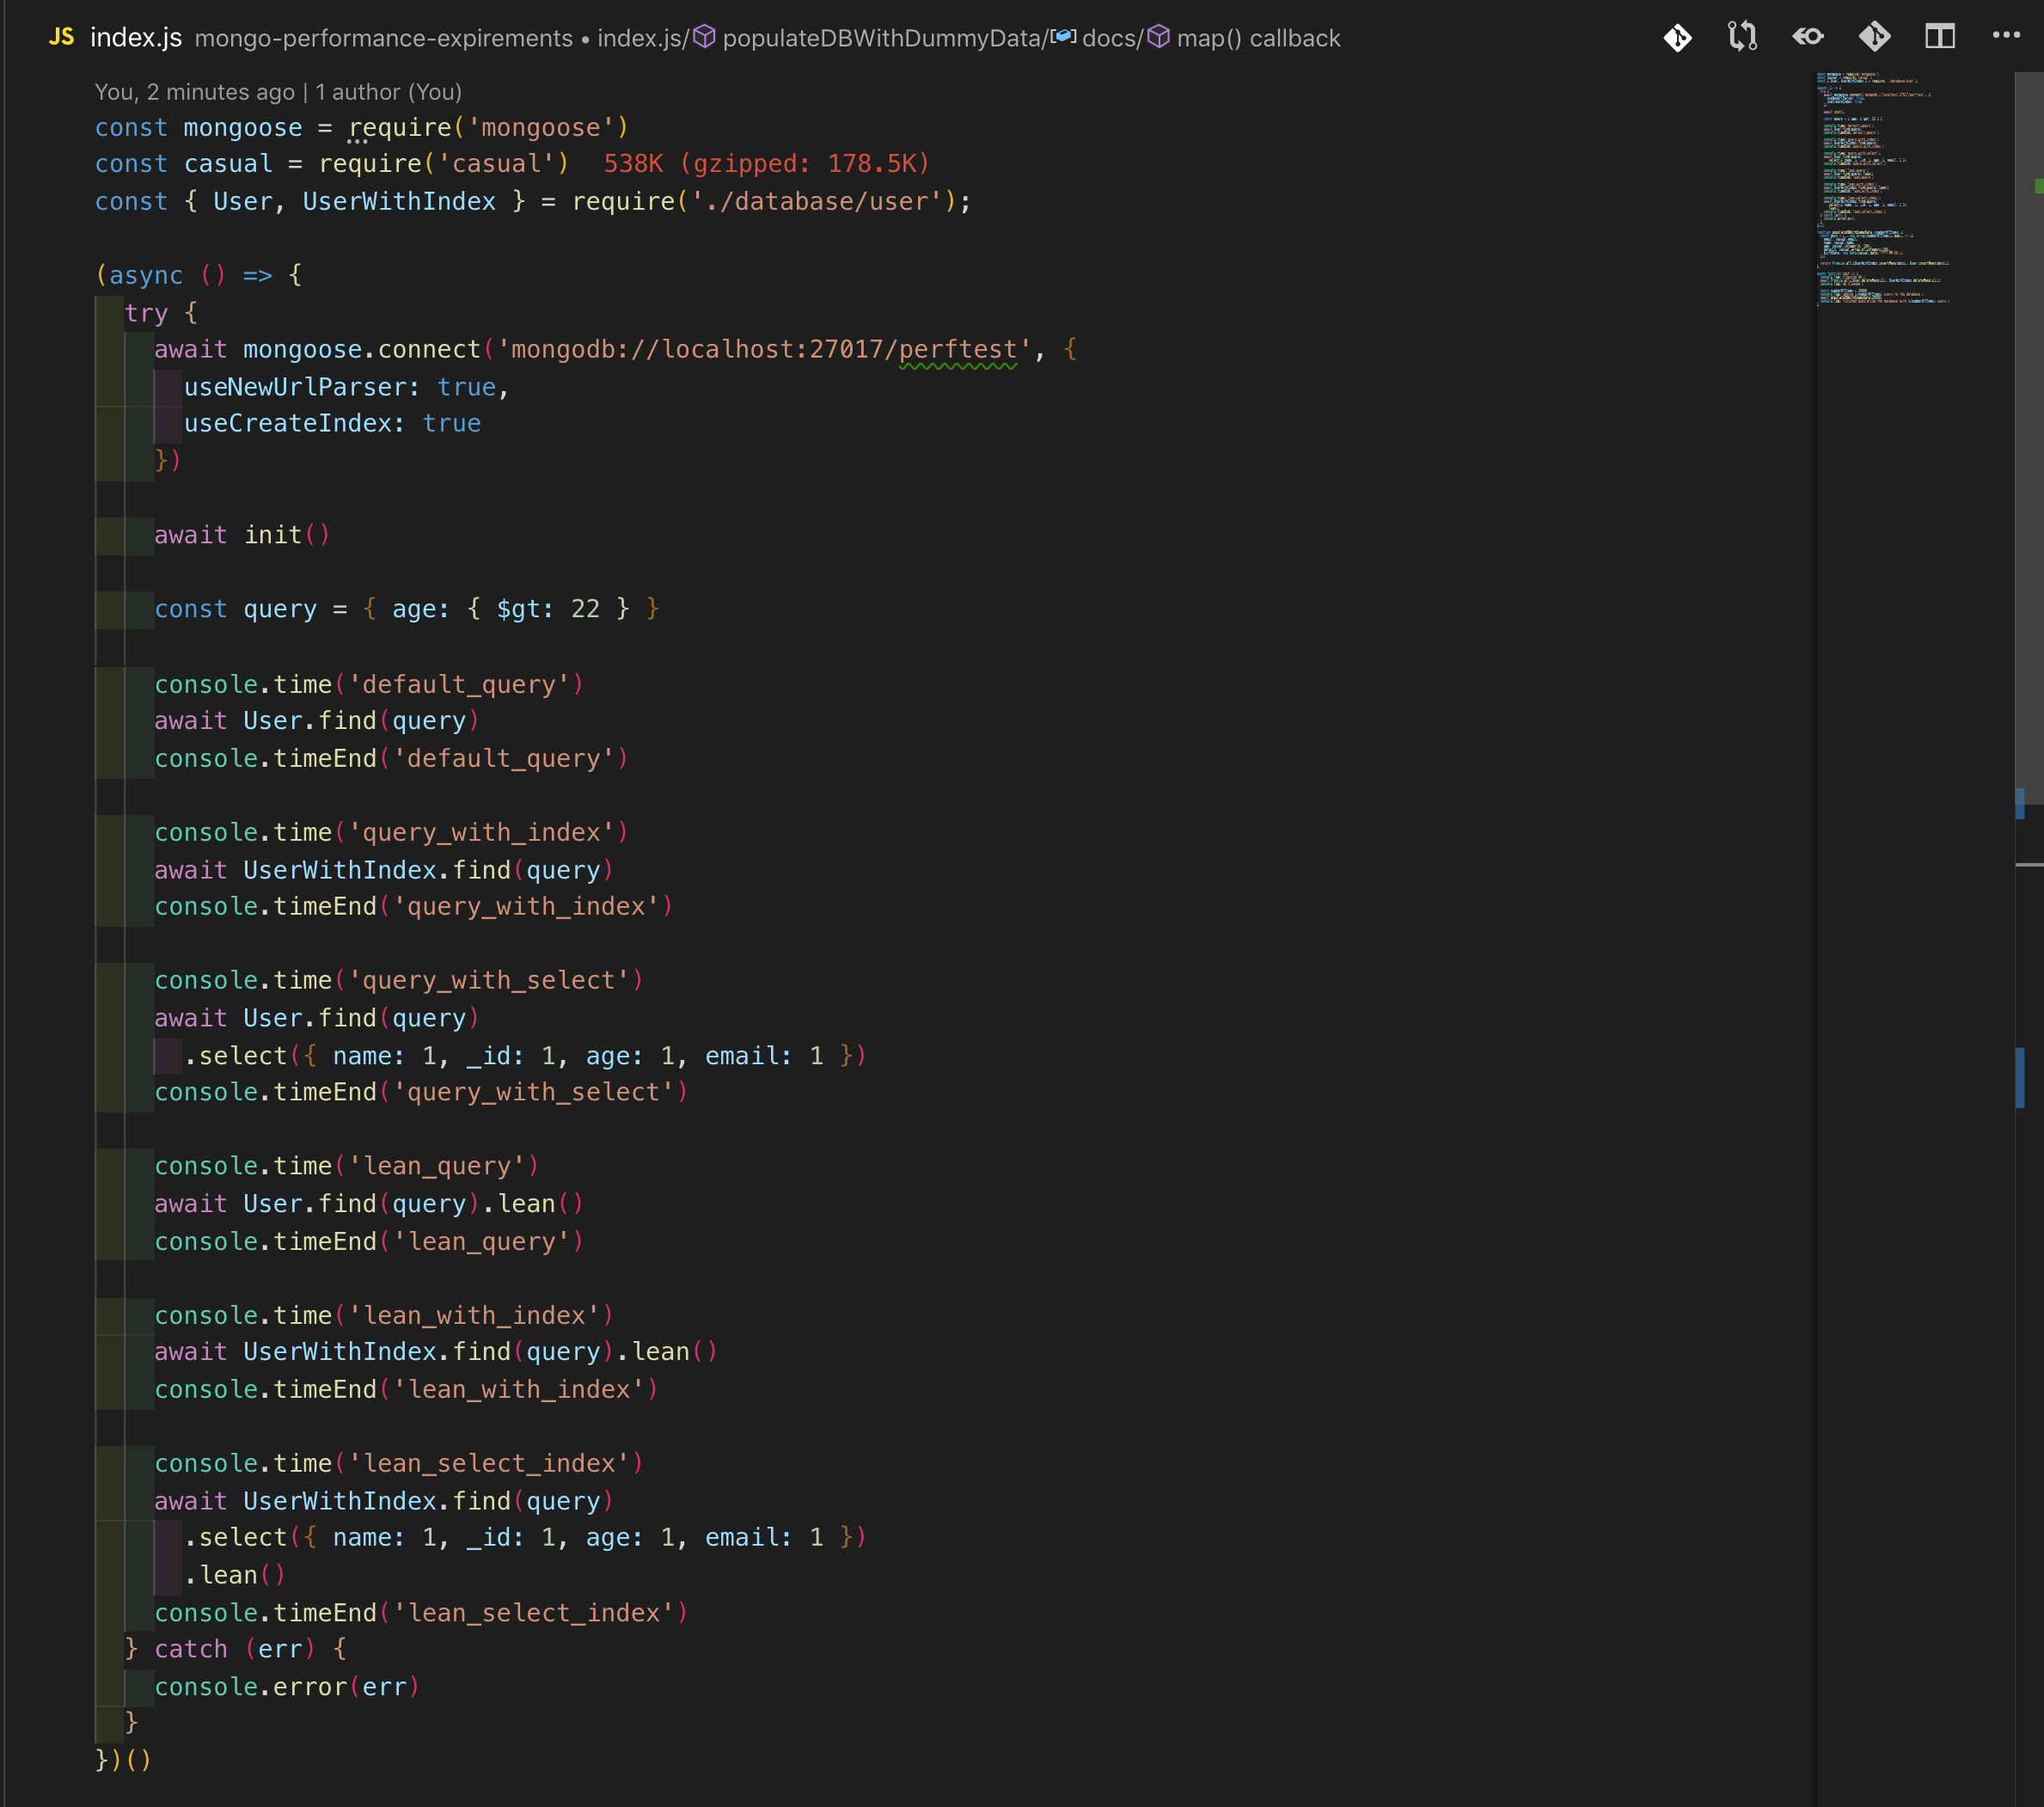2044x1807 pixels.
Task: Click console.time('query_with_index') line
Action: tap(391, 832)
